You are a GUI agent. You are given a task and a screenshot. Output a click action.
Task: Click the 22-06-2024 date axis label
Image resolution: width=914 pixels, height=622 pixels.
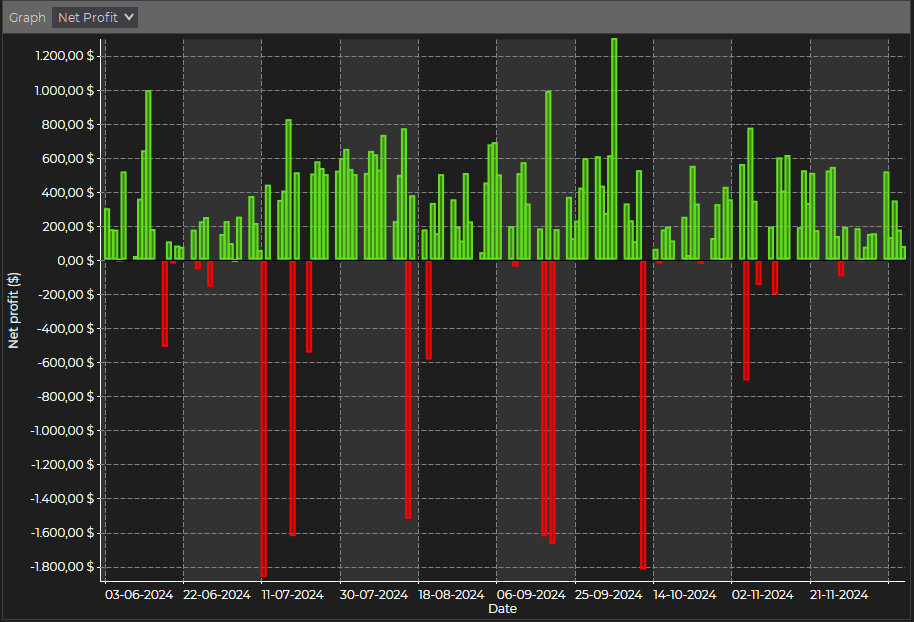tap(217, 594)
